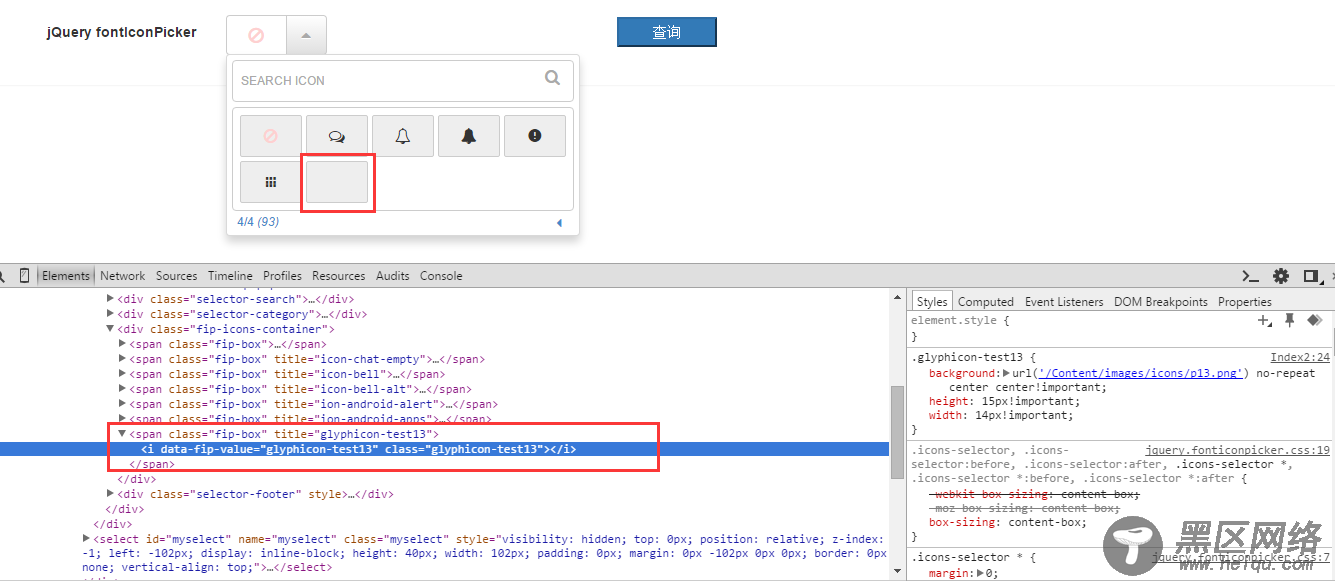Switch to Elements panel tab
Image resolution: width=1335 pixels, height=581 pixels.
66,276
